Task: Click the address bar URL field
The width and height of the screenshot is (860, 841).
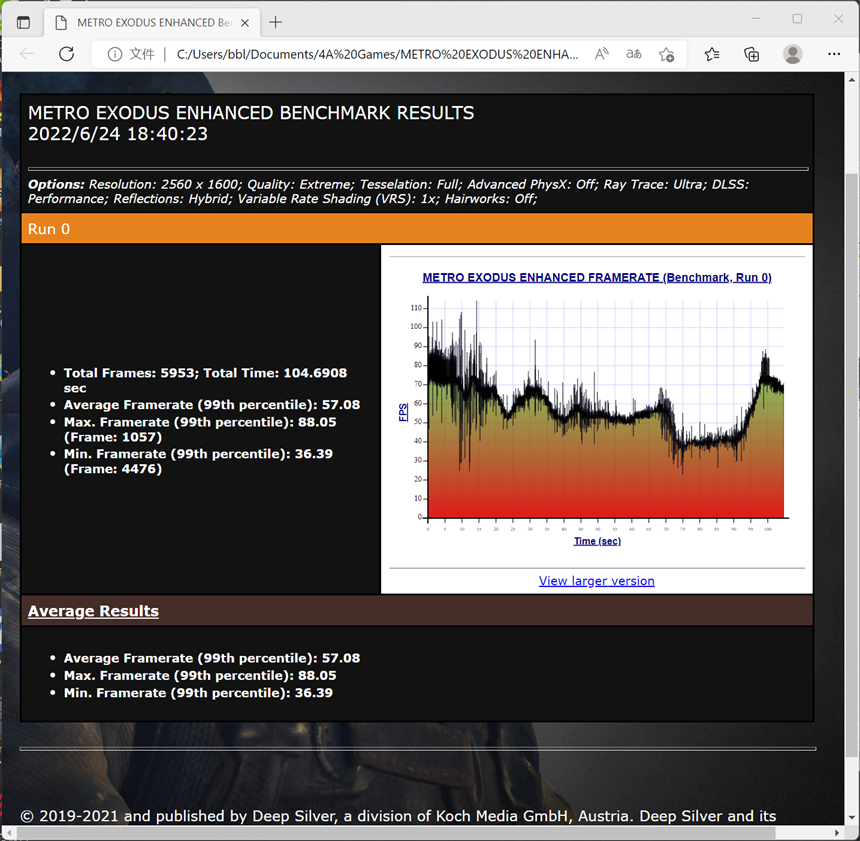Action: (x=377, y=54)
